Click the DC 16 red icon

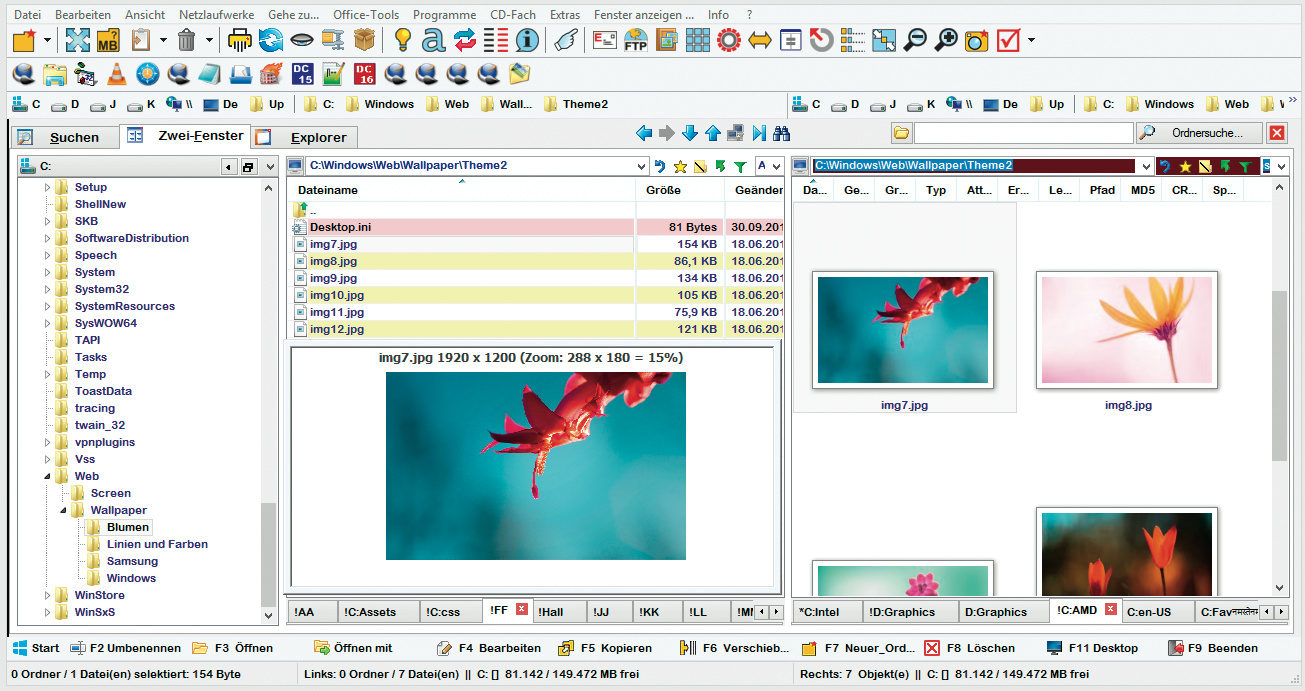click(365, 74)
